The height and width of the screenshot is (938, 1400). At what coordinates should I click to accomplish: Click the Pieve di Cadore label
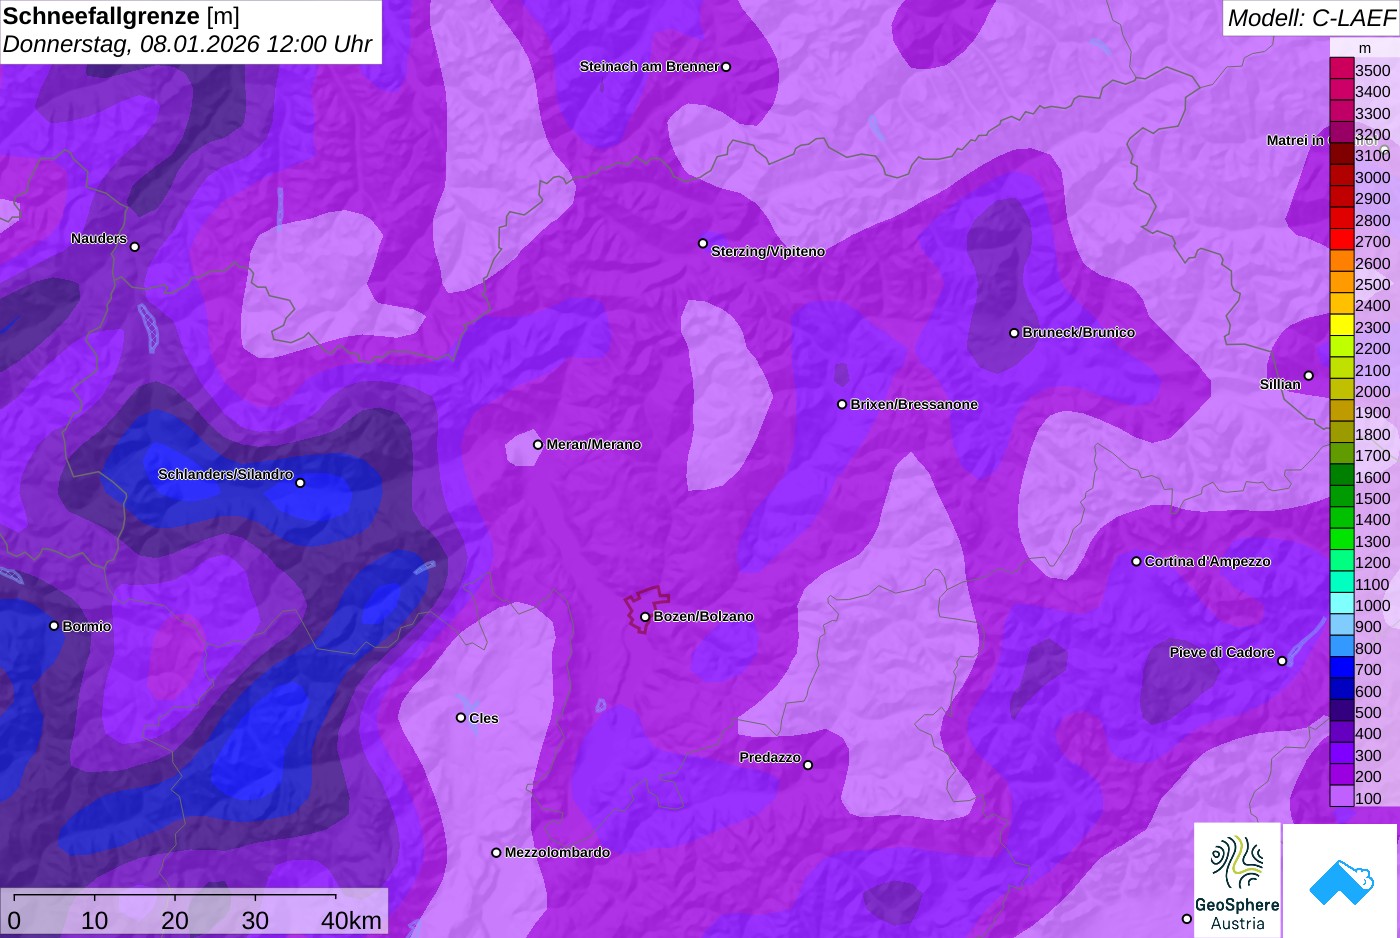pyautogui.click(x=1222, y=652)
